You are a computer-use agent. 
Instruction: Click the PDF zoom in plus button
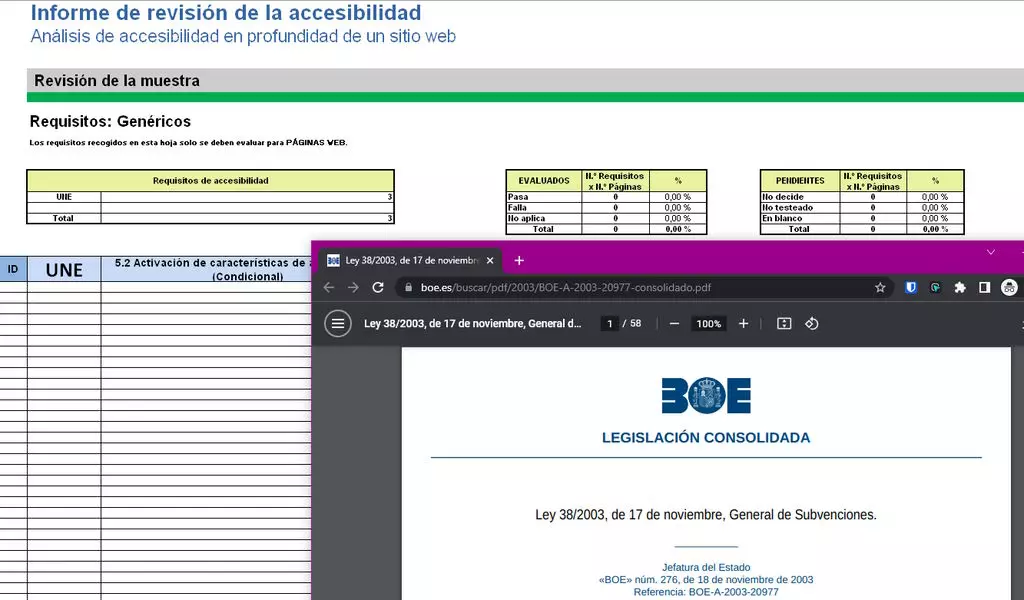743,324
